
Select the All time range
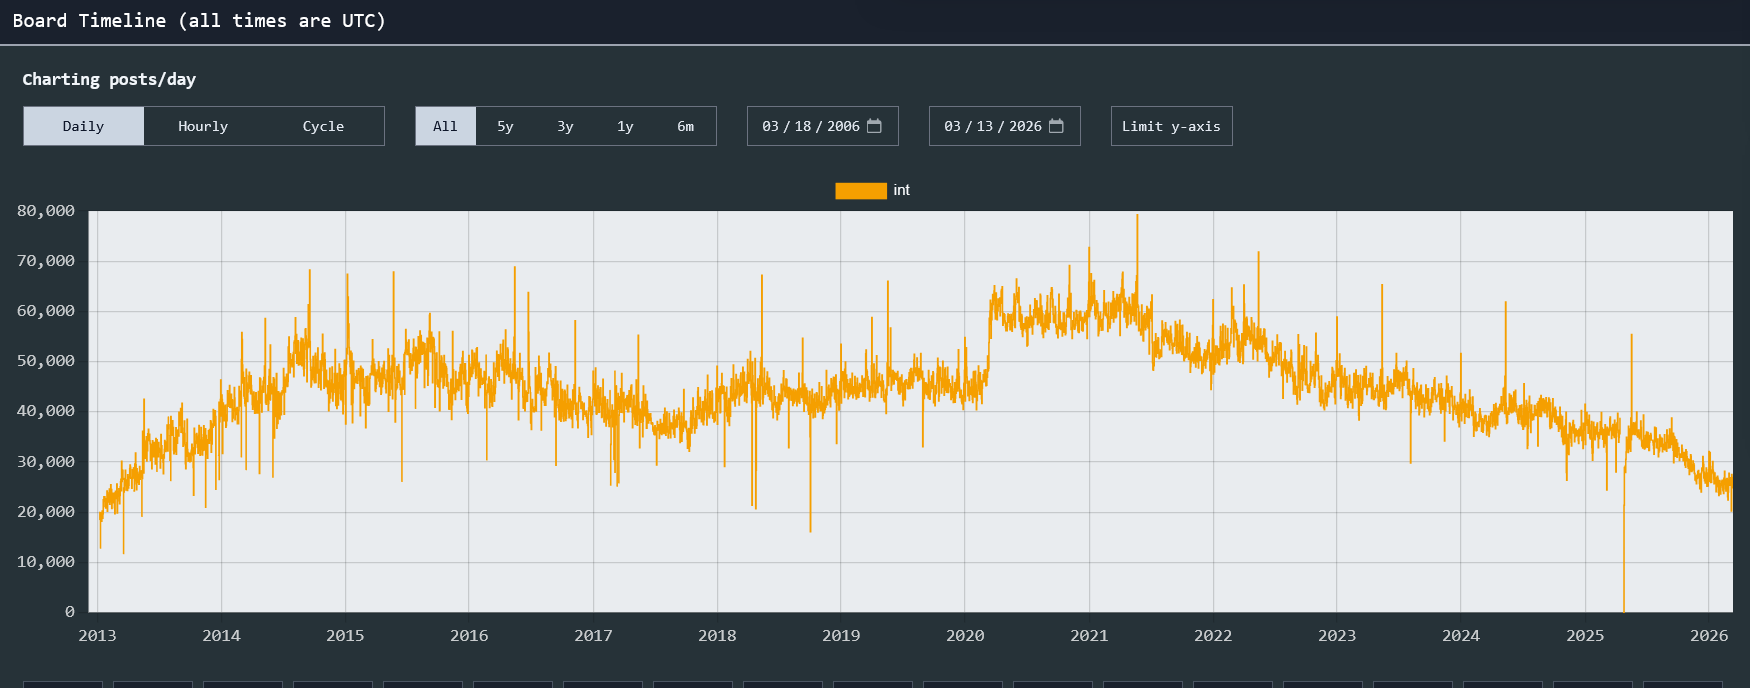pos(446,126)
